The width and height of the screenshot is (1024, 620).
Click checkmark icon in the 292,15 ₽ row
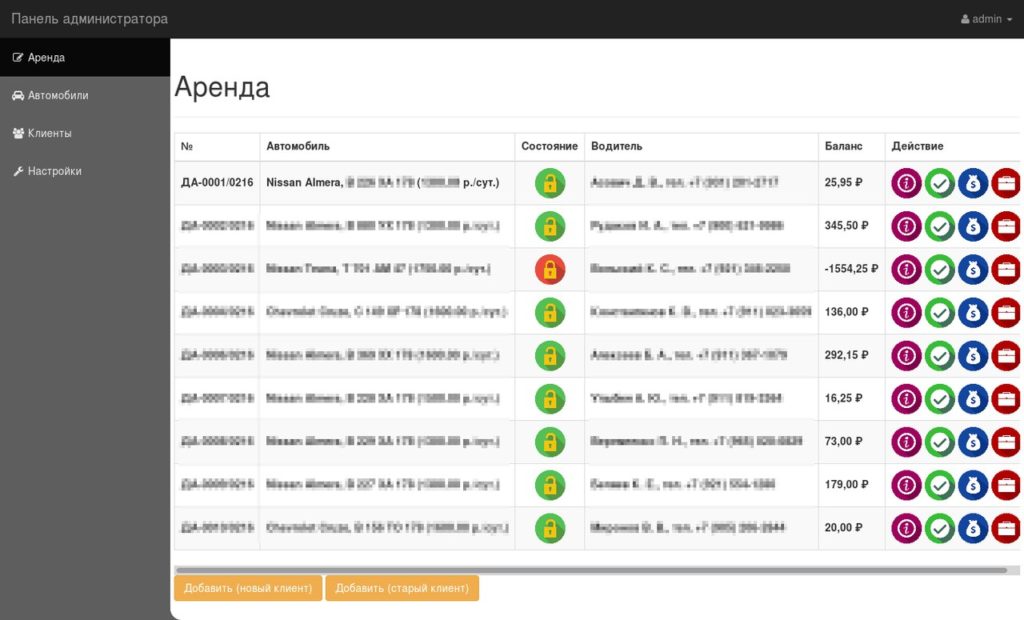[x=940, y=356]
